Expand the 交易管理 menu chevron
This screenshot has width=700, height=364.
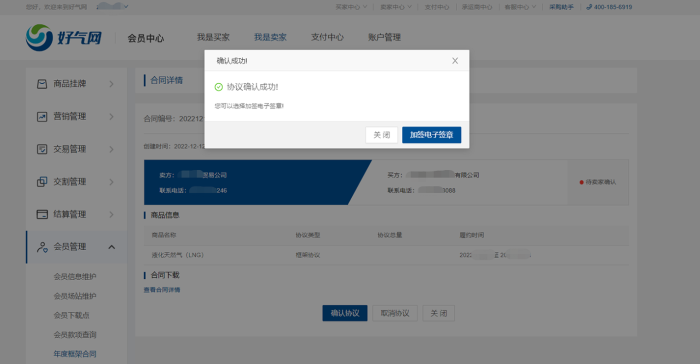tap(112, 149)
